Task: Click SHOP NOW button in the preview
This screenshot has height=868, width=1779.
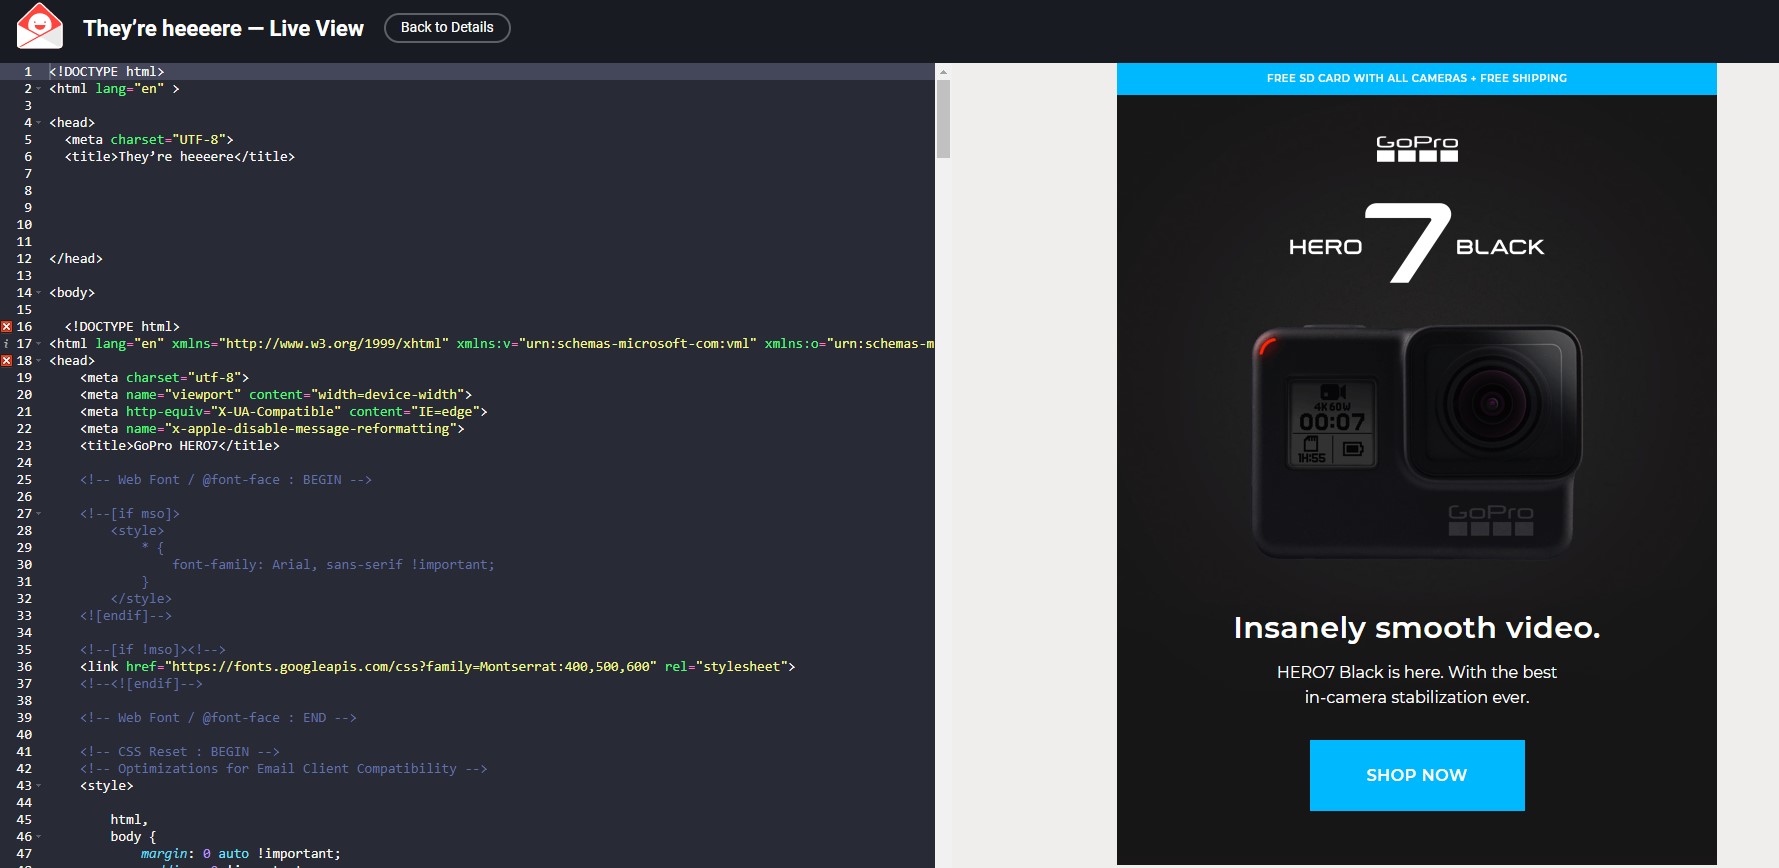Action: click(1417, 775)
